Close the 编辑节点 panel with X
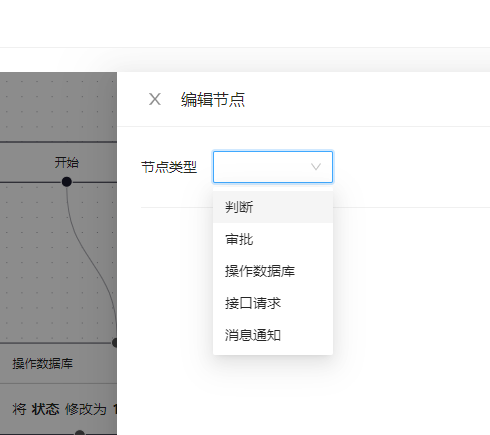Screen dimensions: 490x435 155,99
